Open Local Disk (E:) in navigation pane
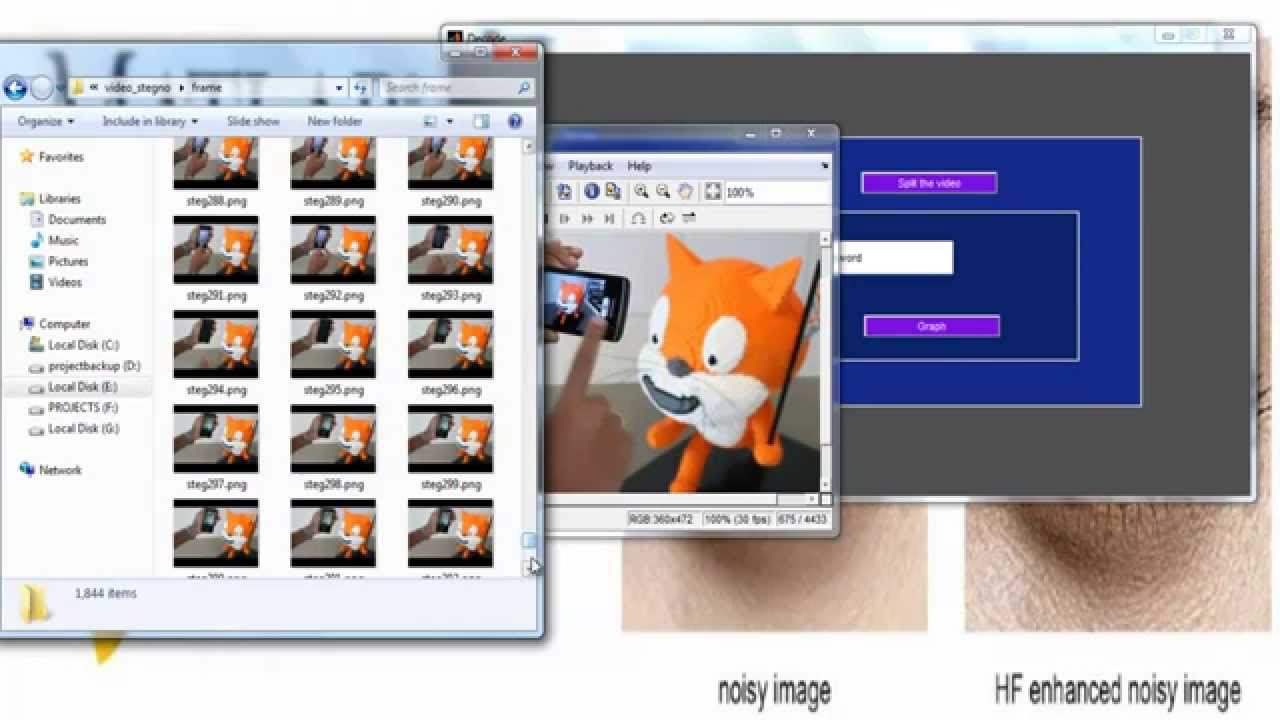1280x720 pixels. pos(82,387)
